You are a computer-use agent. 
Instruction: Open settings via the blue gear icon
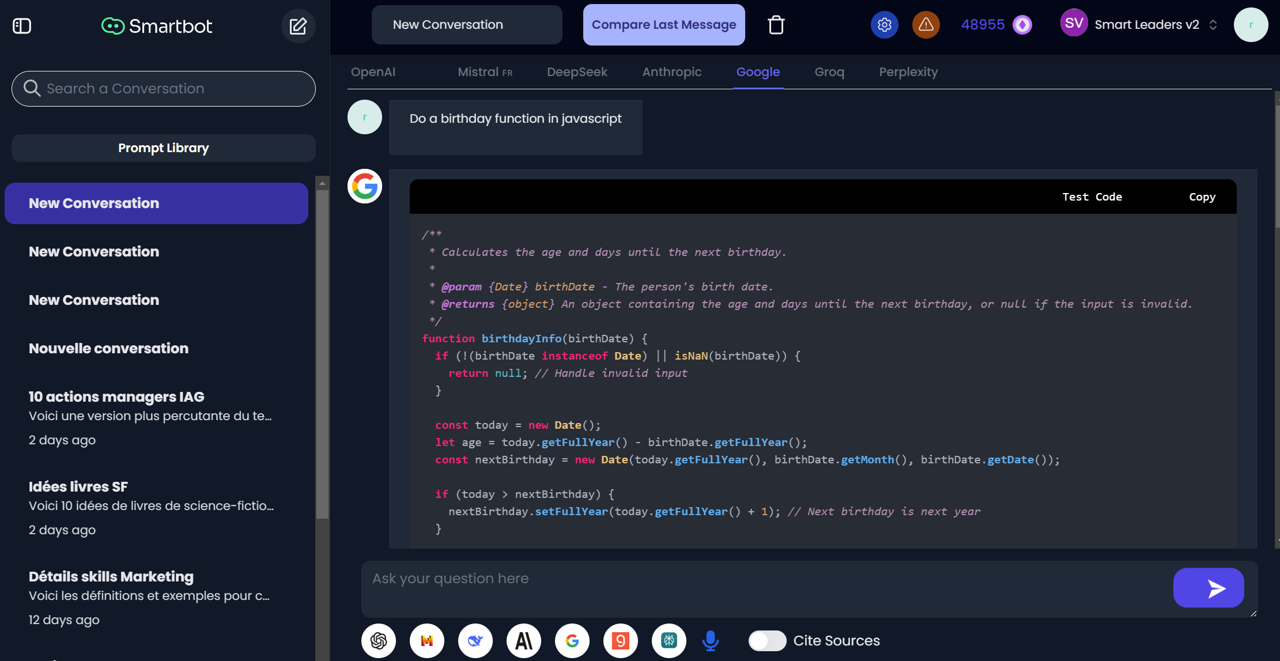[884, 25]
